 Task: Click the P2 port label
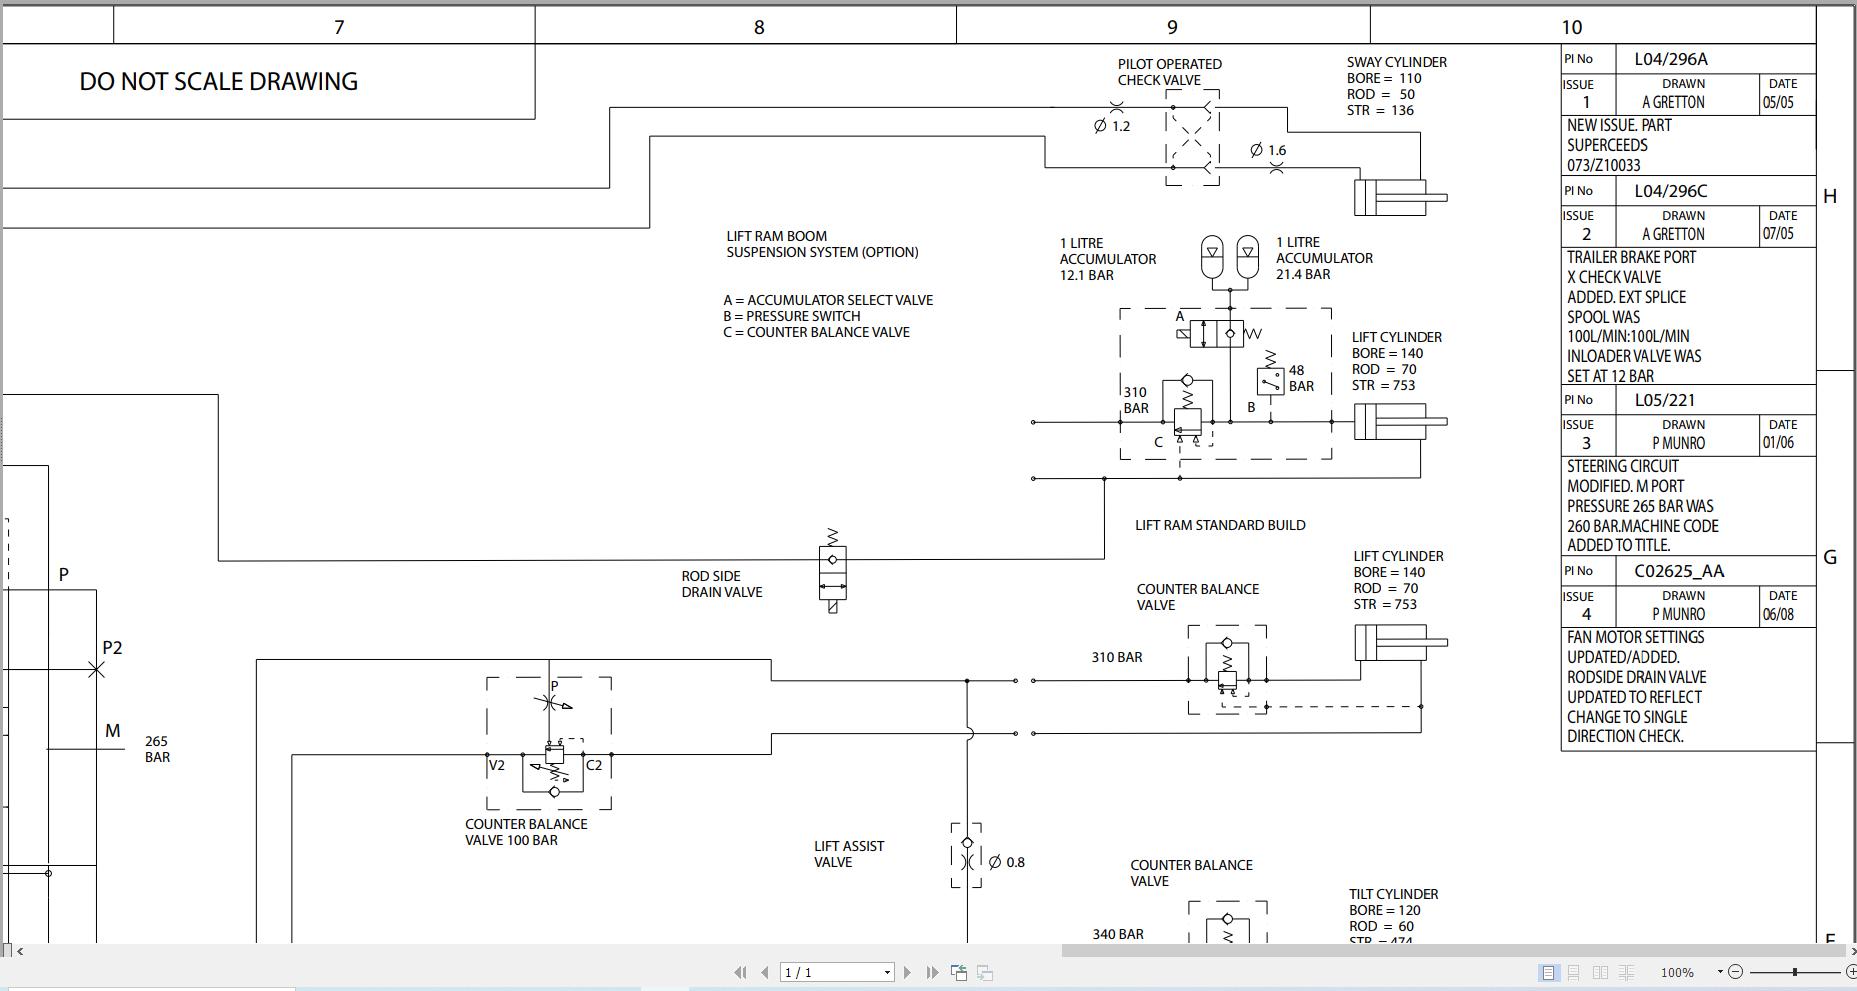point(112,648)
